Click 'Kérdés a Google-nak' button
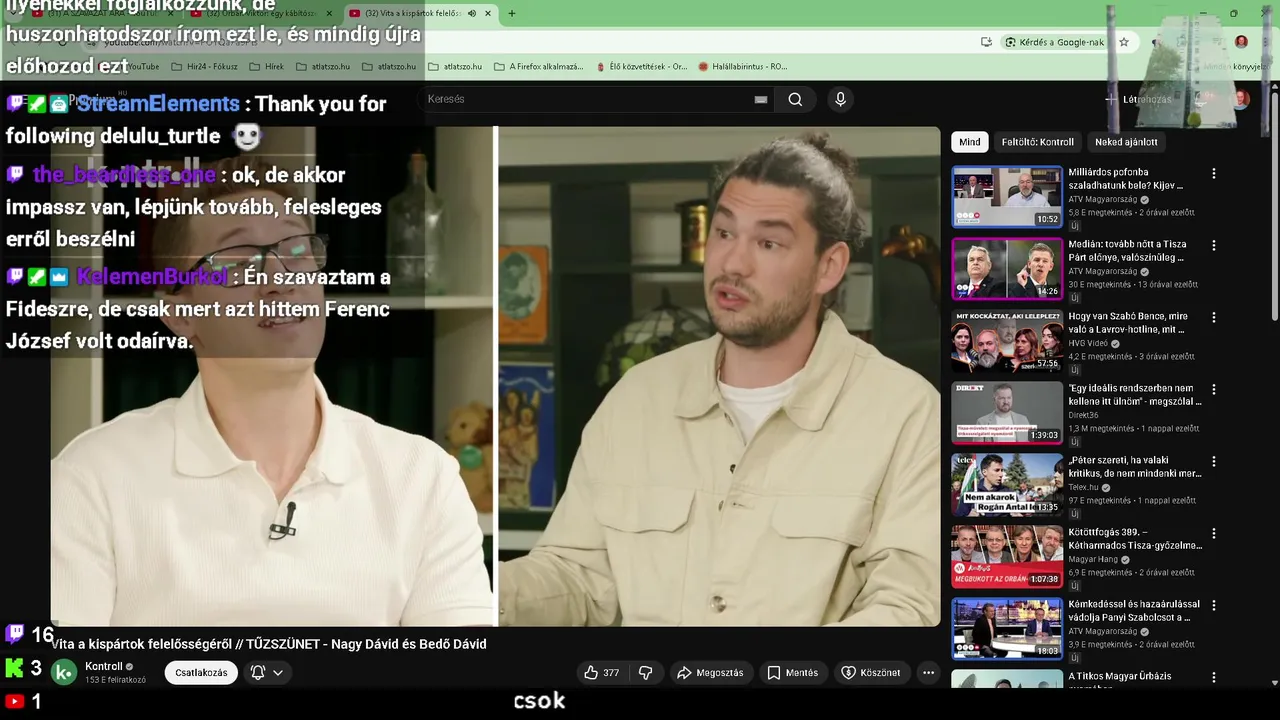 (1054, 42)
